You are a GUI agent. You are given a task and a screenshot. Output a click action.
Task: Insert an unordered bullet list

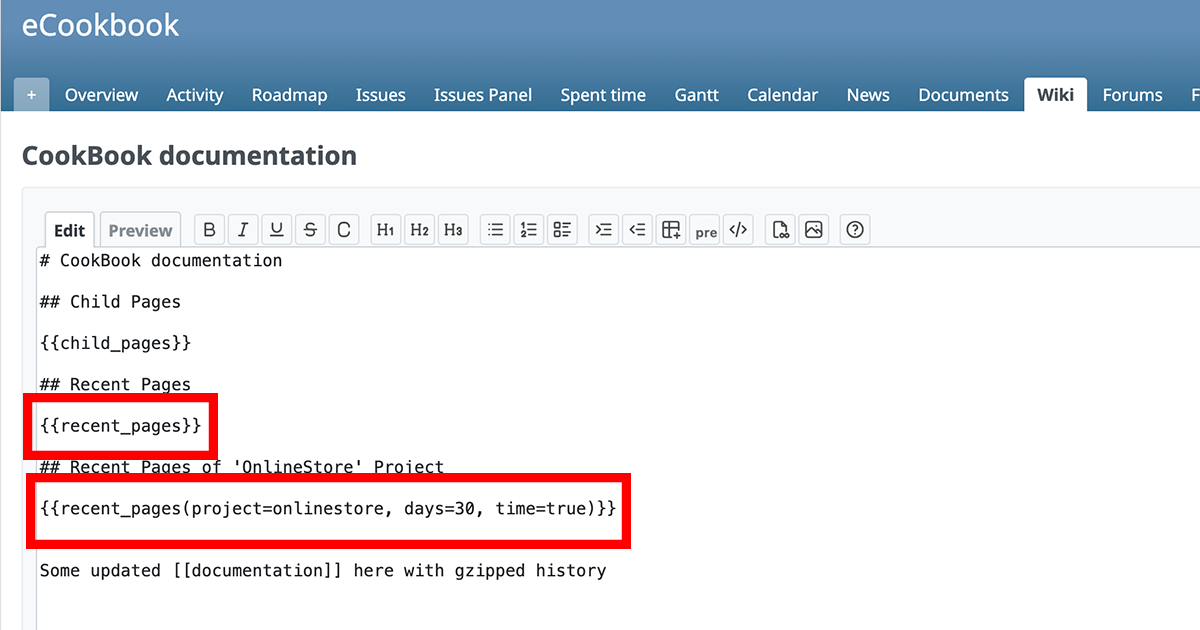495,229
